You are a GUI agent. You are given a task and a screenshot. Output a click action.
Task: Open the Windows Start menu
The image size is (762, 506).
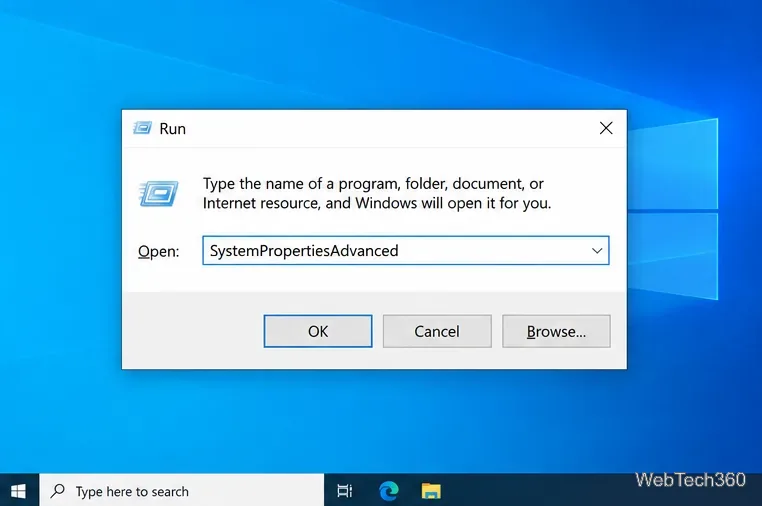tap(18, 491)
